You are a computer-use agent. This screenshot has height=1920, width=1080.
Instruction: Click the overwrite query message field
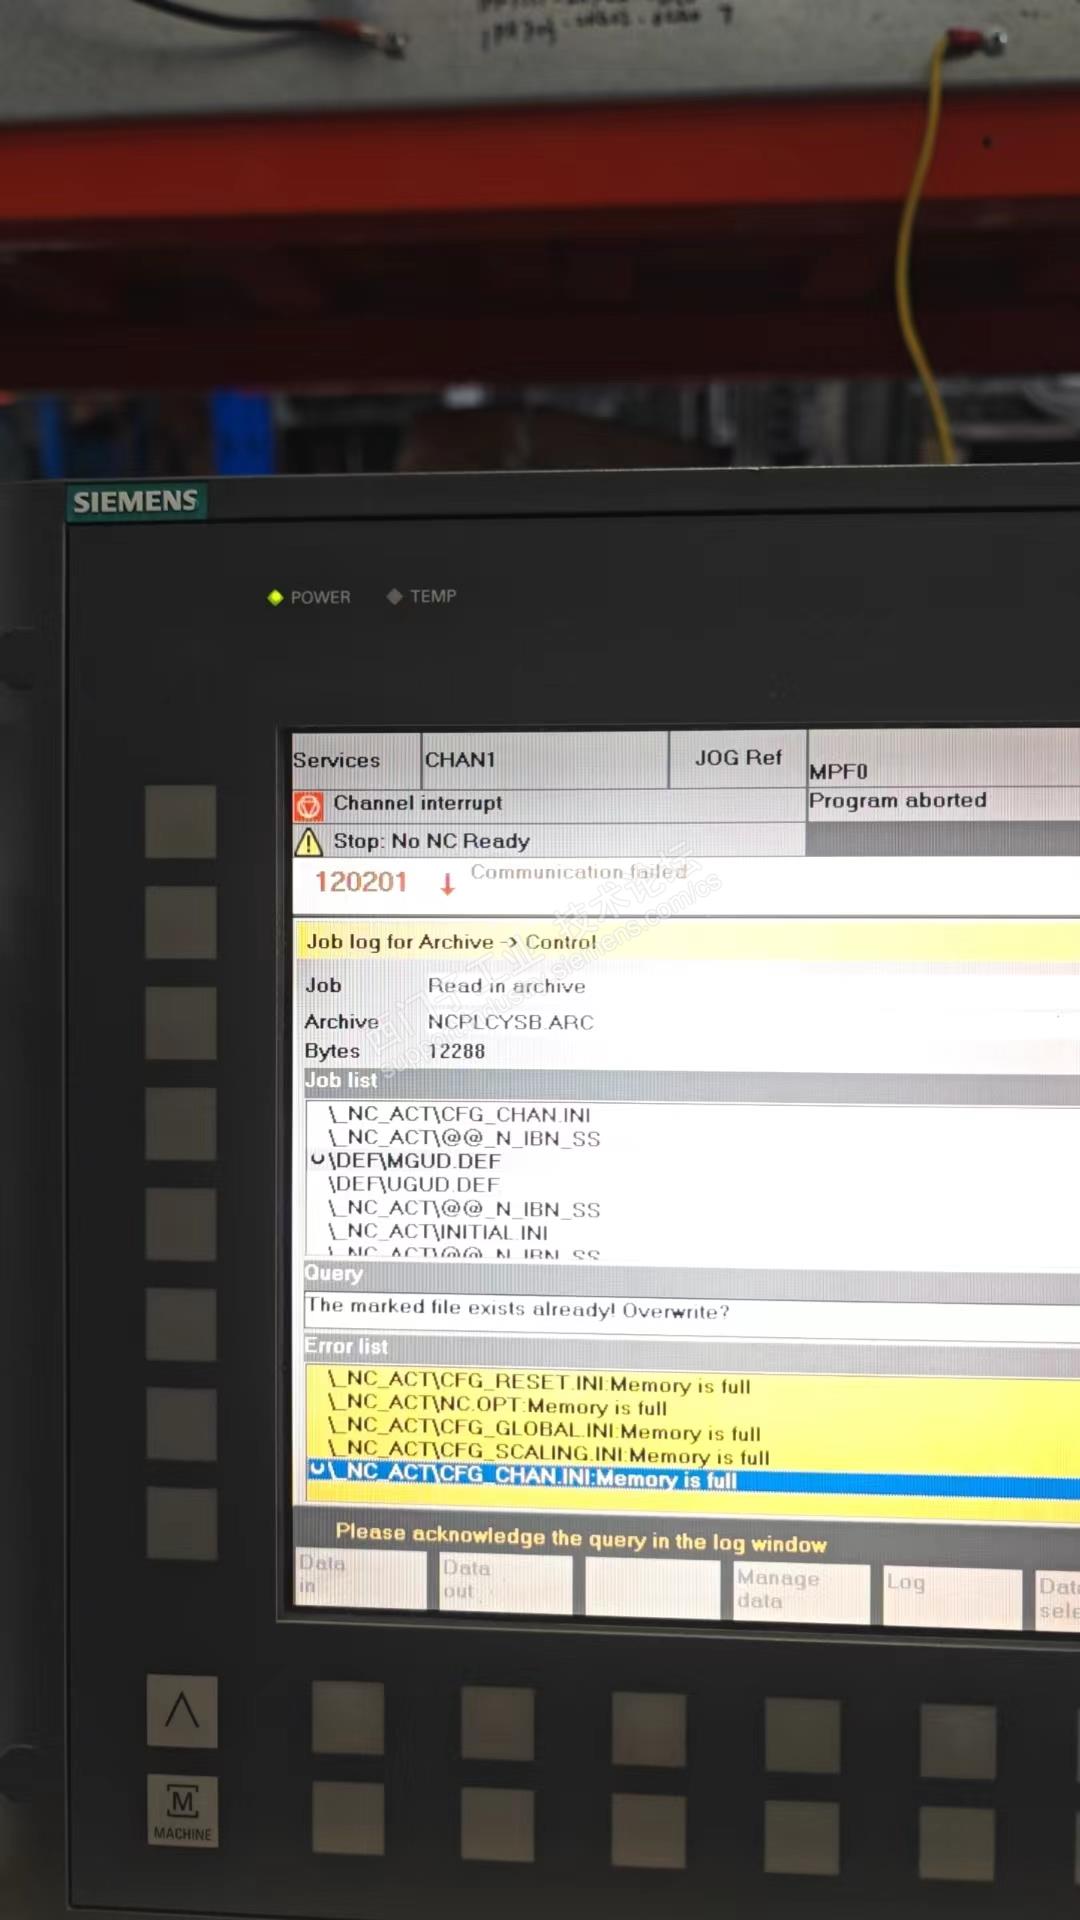tap(691, 1312)
